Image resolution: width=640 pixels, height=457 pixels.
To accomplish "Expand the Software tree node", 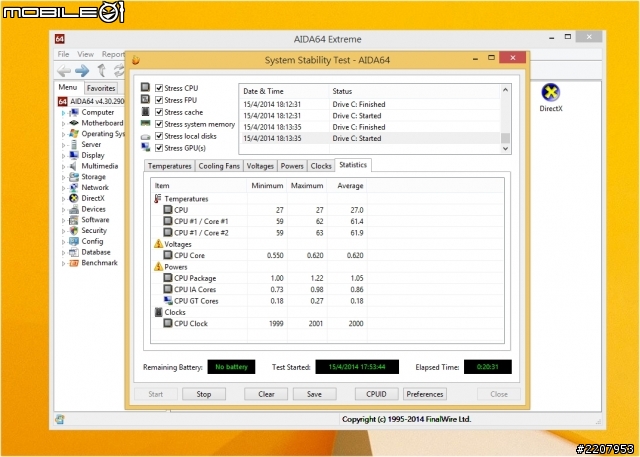I will point(63,220).
